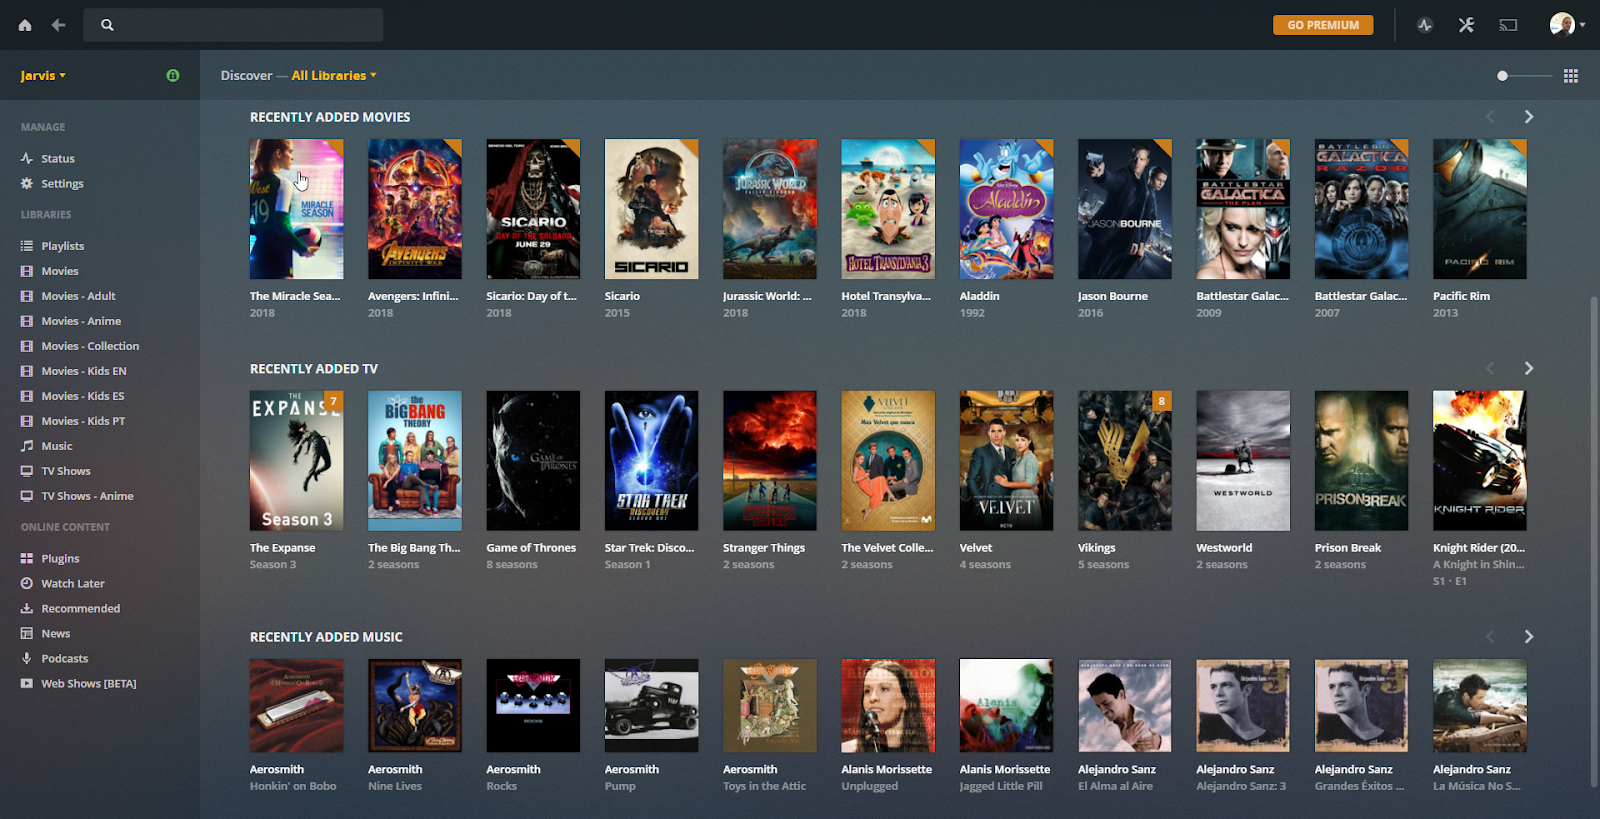Click the Podcasts microphone icon
The image size is (1600, 819).
pyautogui.click(x=27, y=658)
